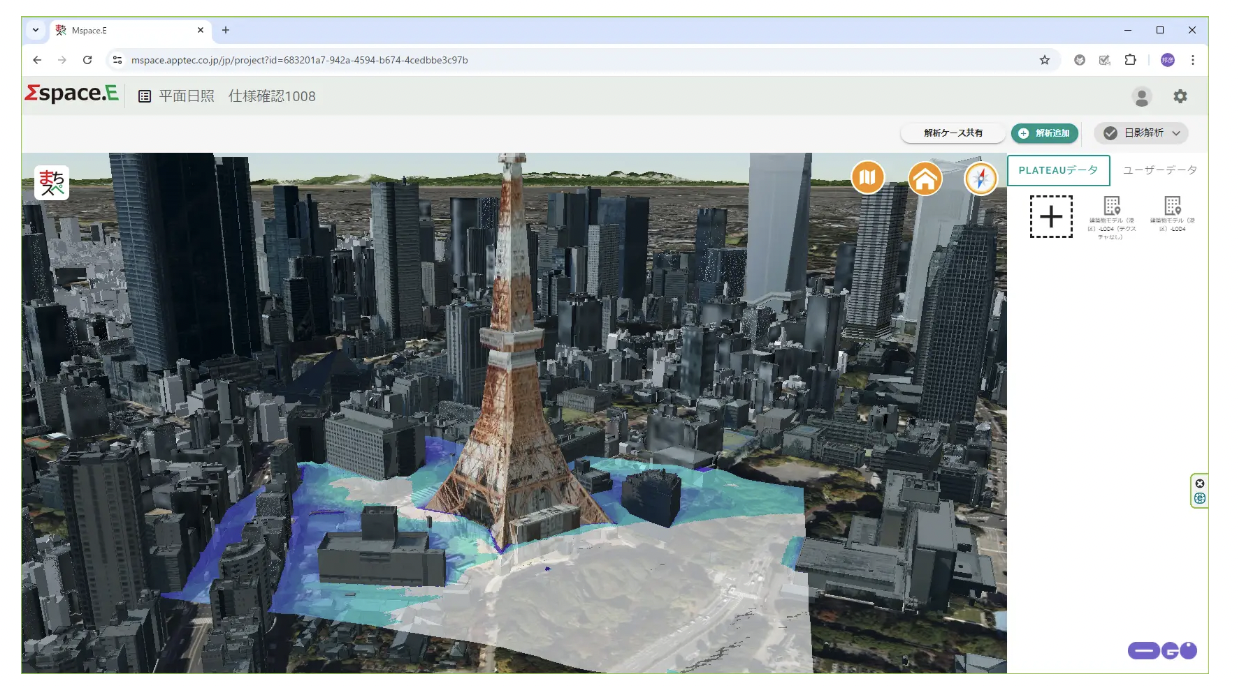The width and height of the screenshot is (1238, 686).
Task: Open the map view orange button
Action: 868,179
